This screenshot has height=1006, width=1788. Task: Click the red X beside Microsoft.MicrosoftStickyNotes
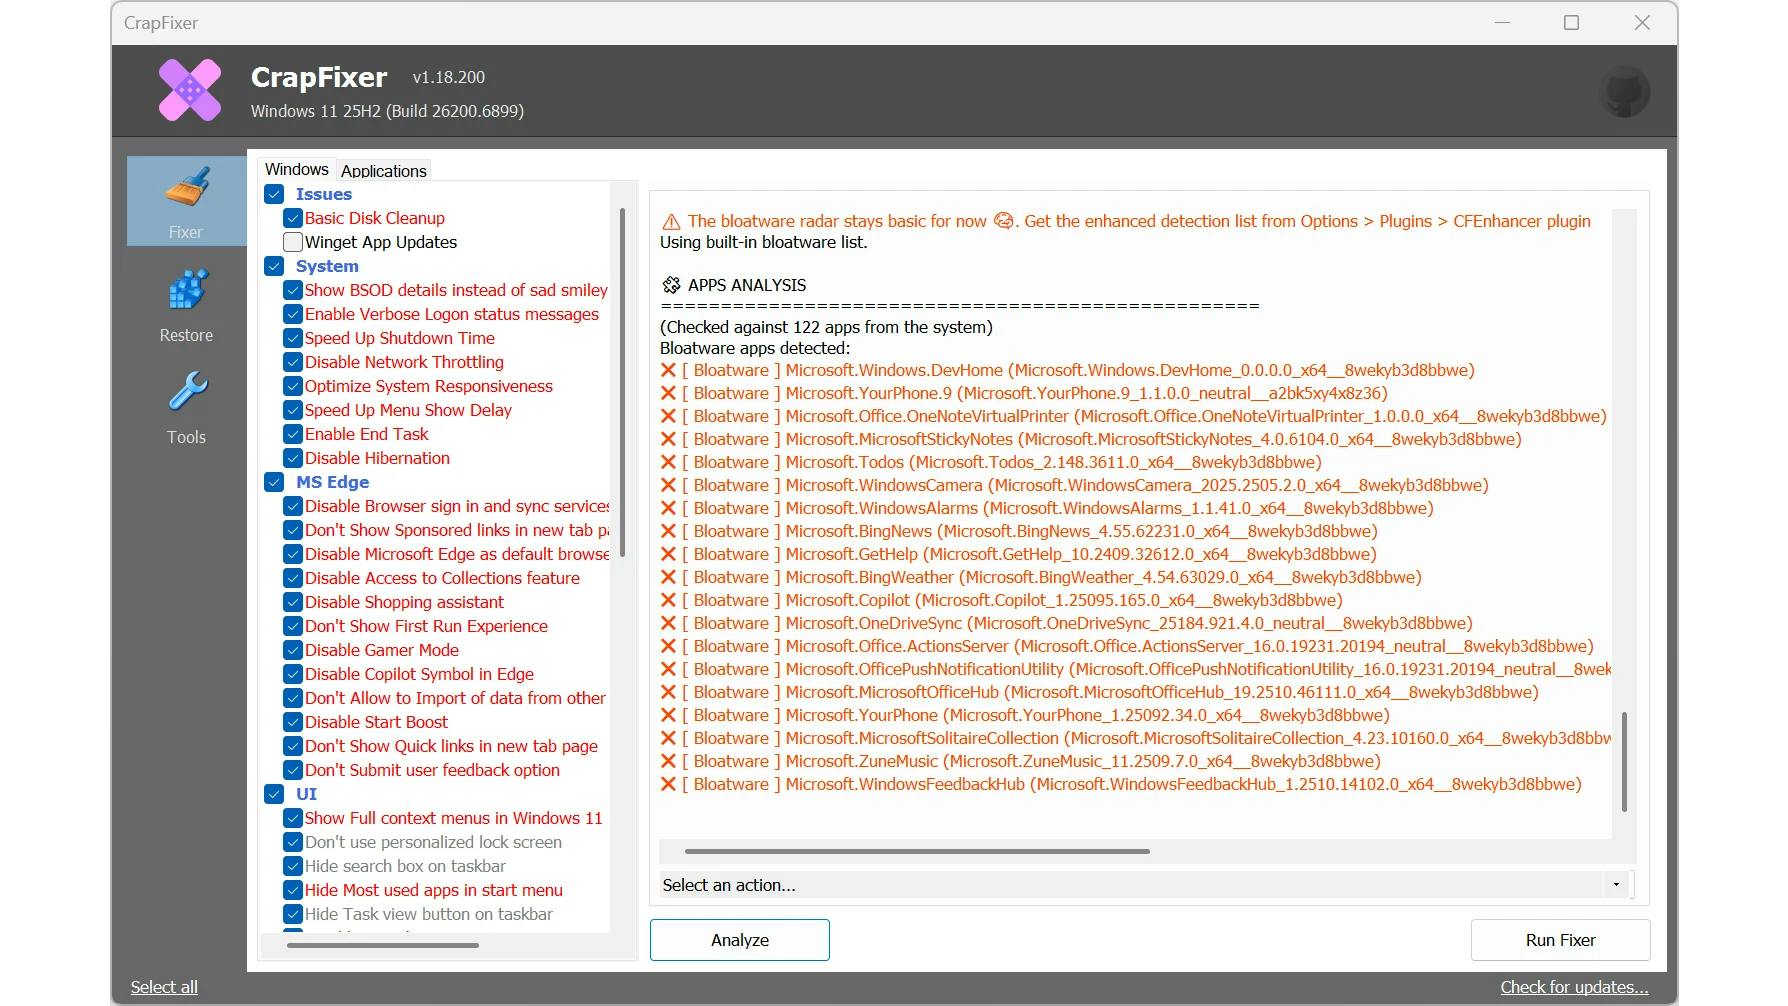(668, 440)
